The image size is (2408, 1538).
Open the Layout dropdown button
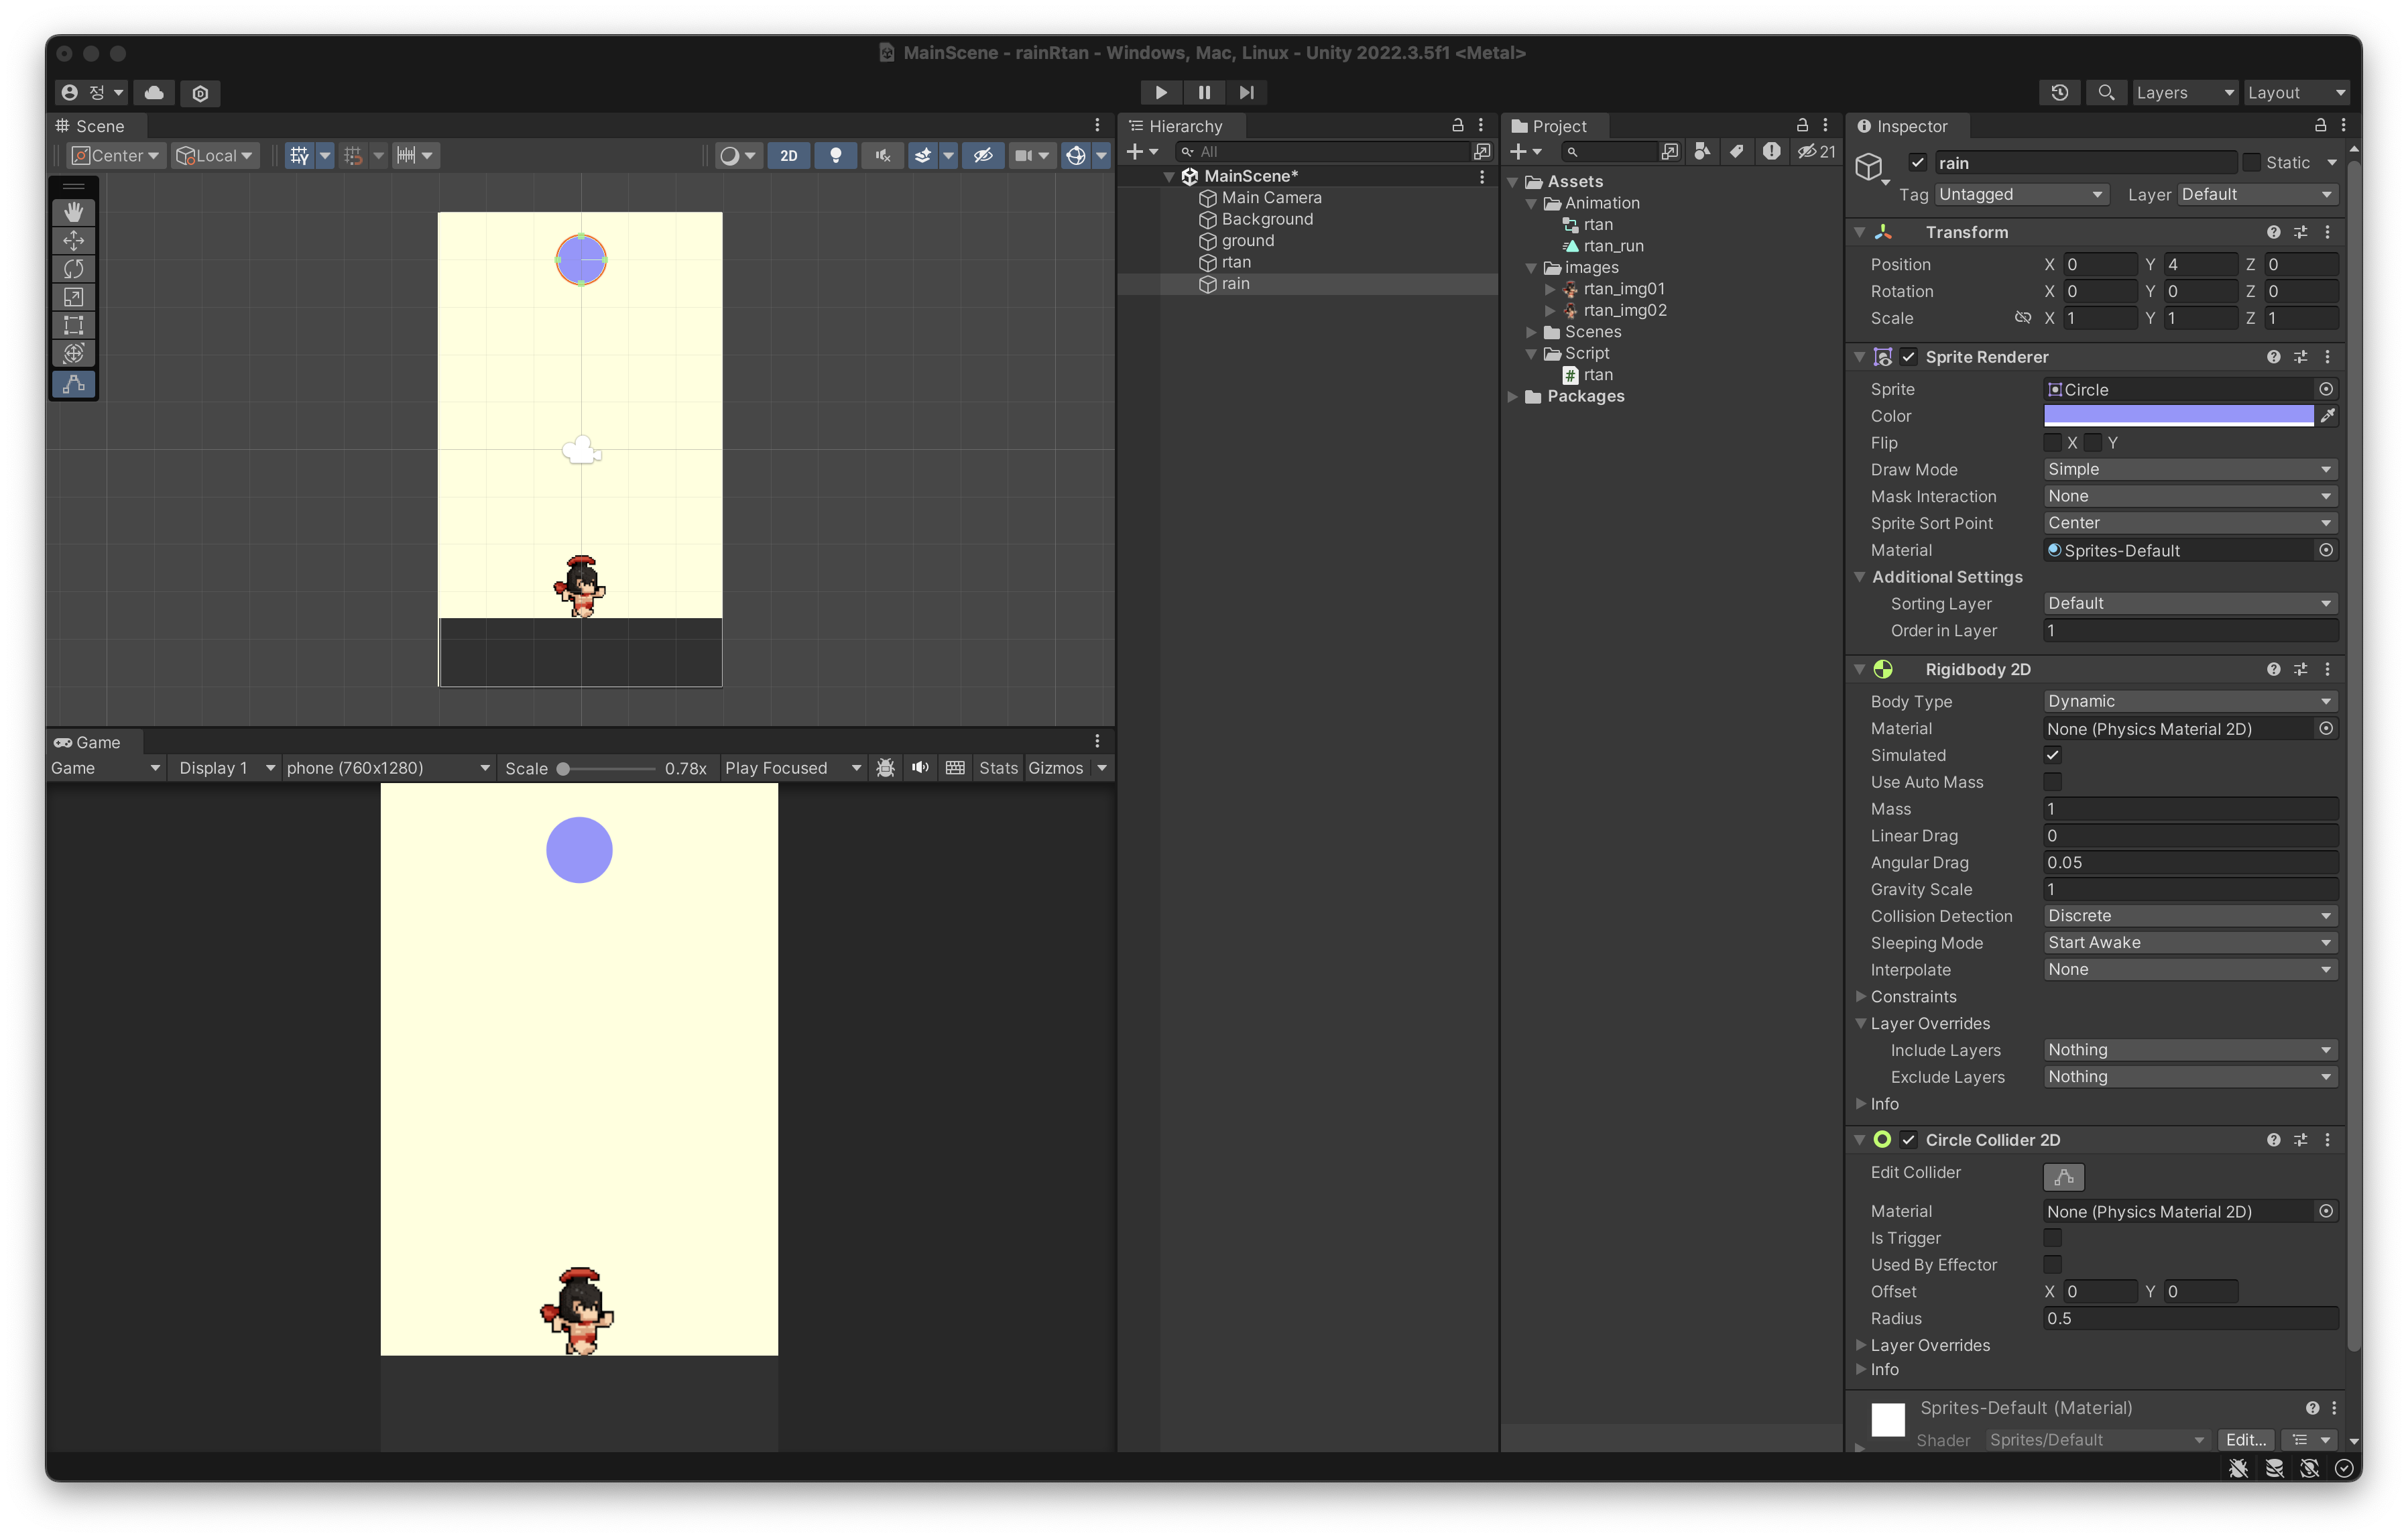pos(2296,93)
